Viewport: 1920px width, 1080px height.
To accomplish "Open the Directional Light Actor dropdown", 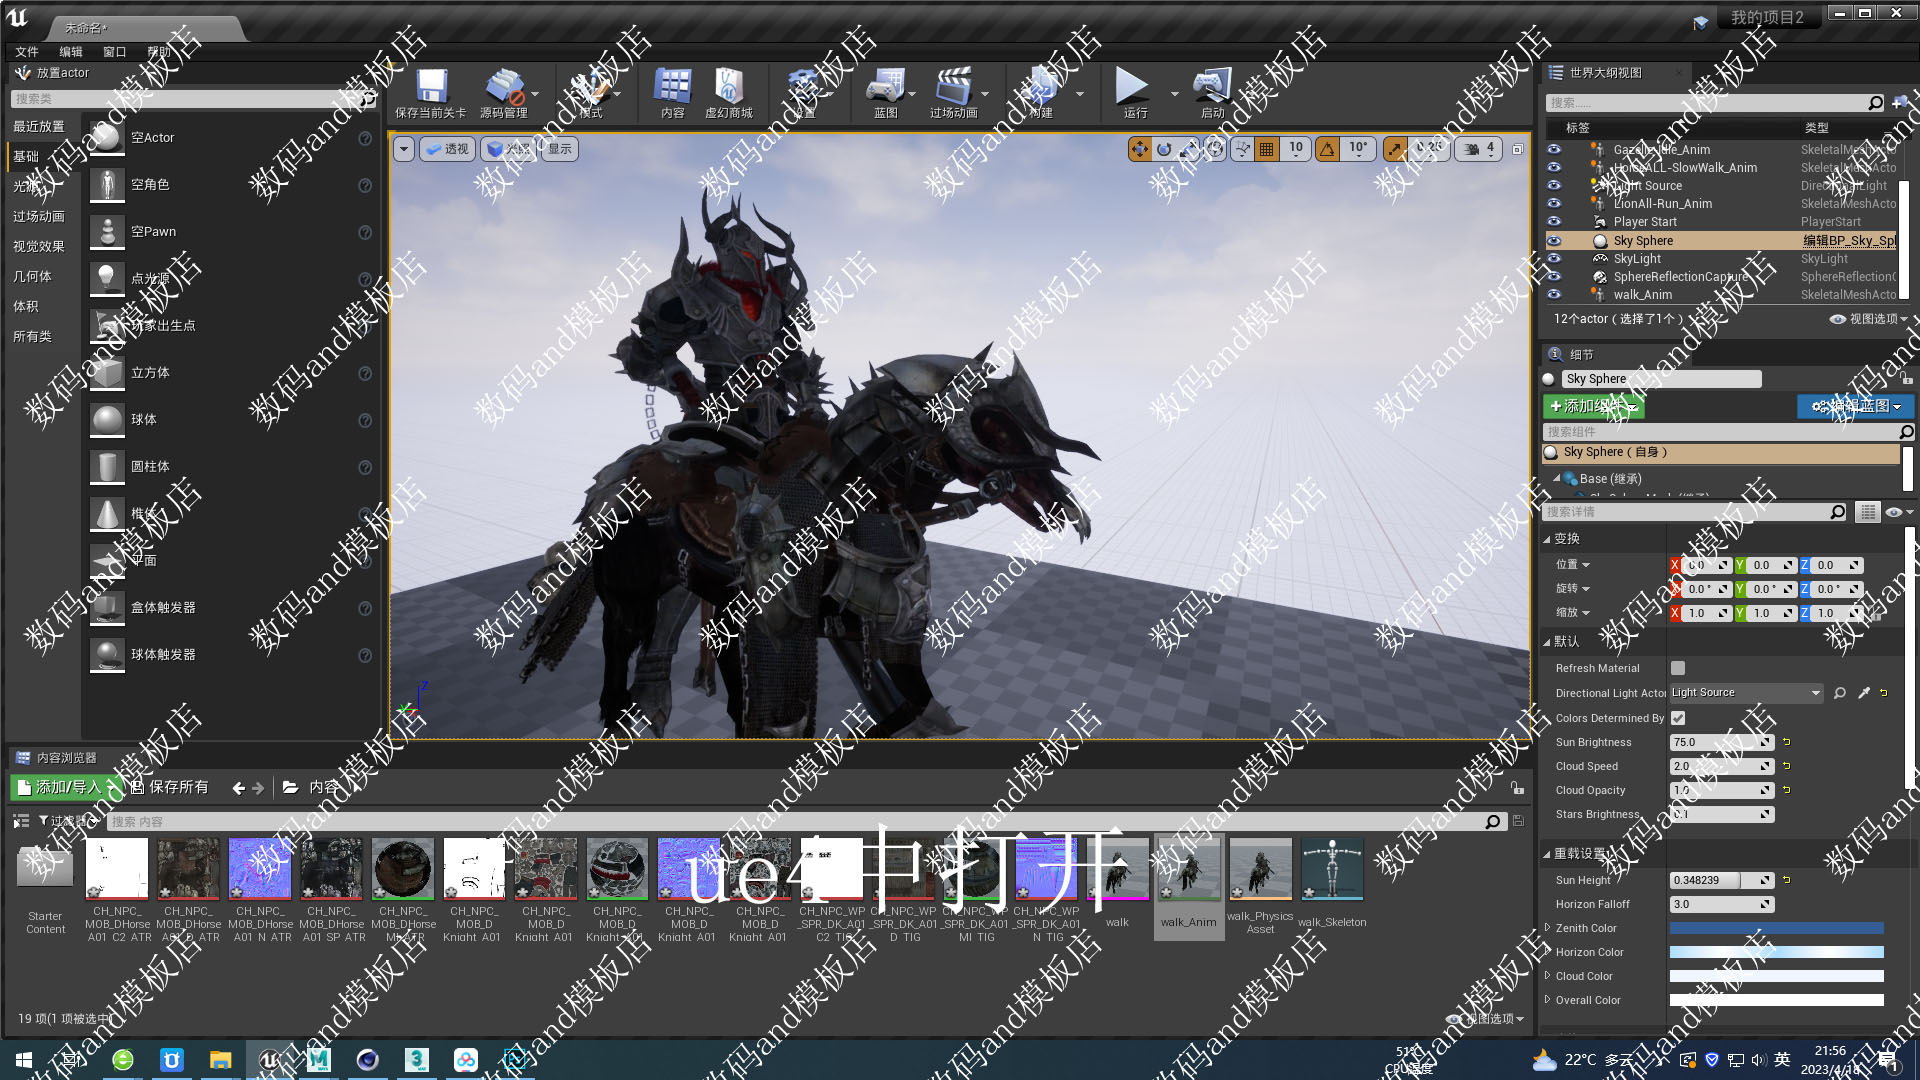I will tap(1747, 693).
